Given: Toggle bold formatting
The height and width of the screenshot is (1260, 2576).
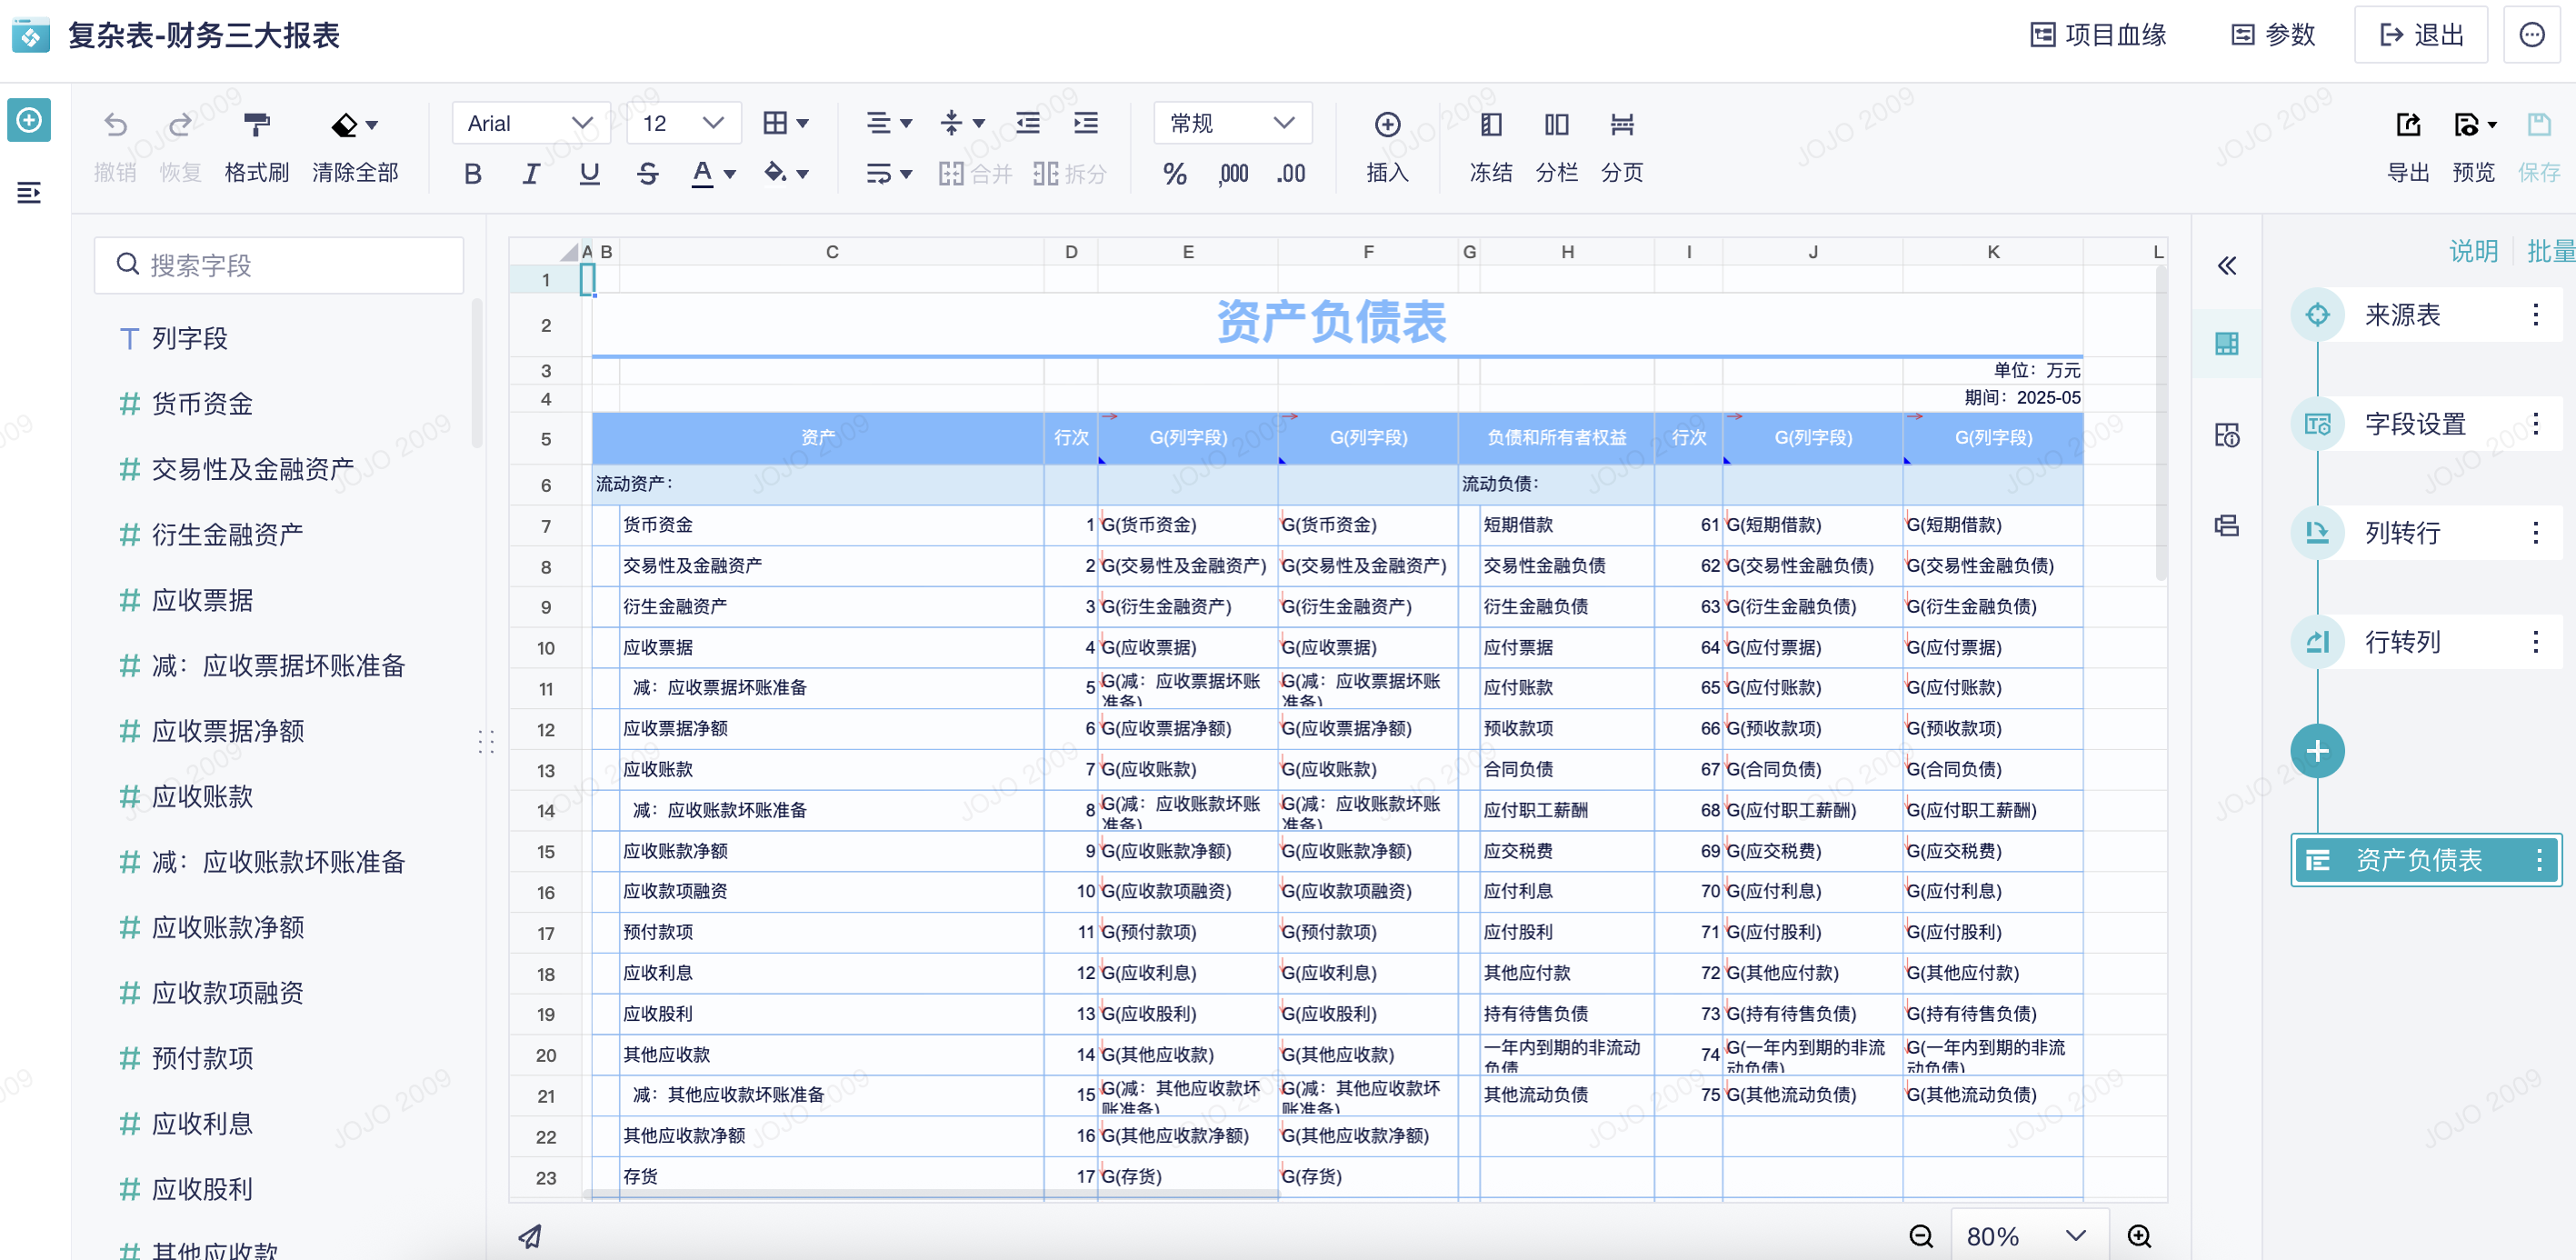Looking at the screenshot, I should click(473, 174).
